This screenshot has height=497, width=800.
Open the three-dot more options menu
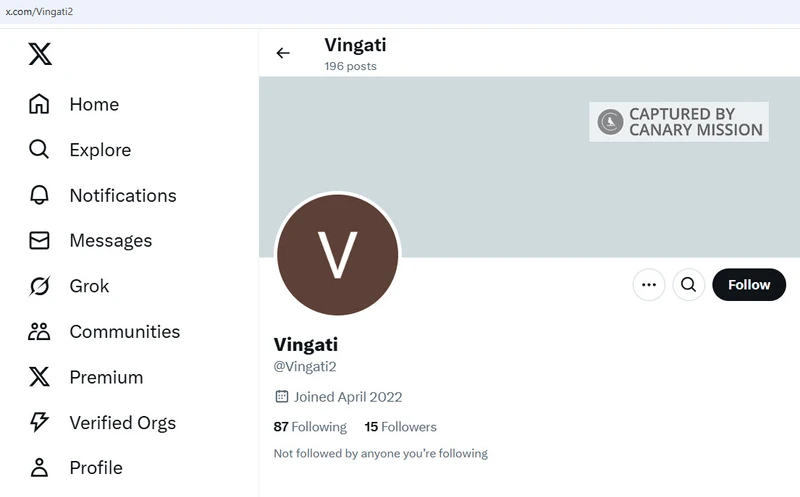649,285
